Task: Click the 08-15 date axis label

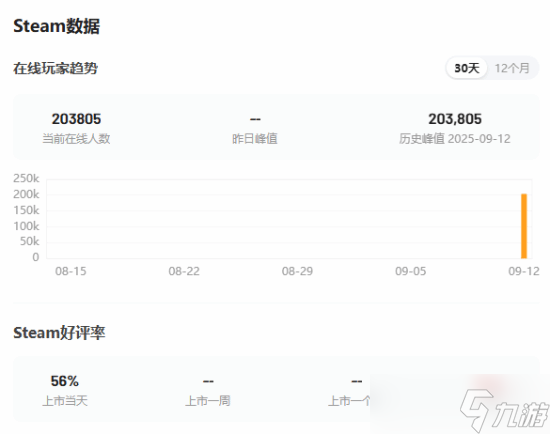Action: (71, 271)
